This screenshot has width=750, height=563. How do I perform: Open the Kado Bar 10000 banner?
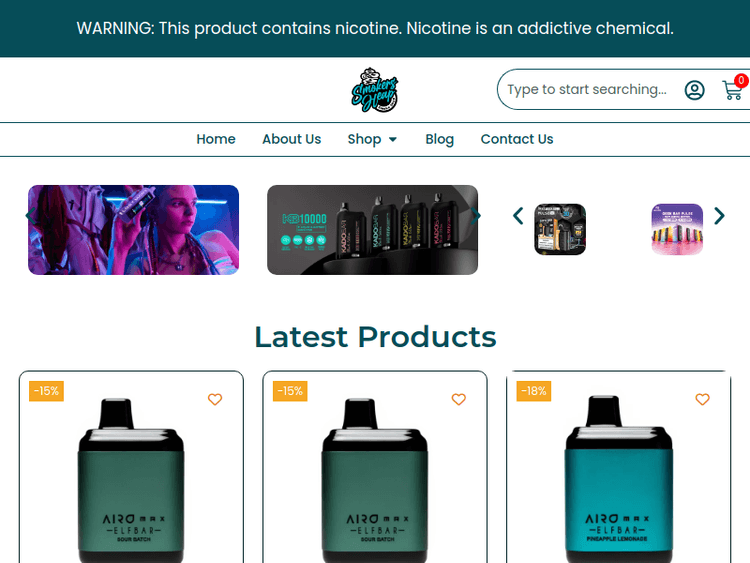point(372,230)
